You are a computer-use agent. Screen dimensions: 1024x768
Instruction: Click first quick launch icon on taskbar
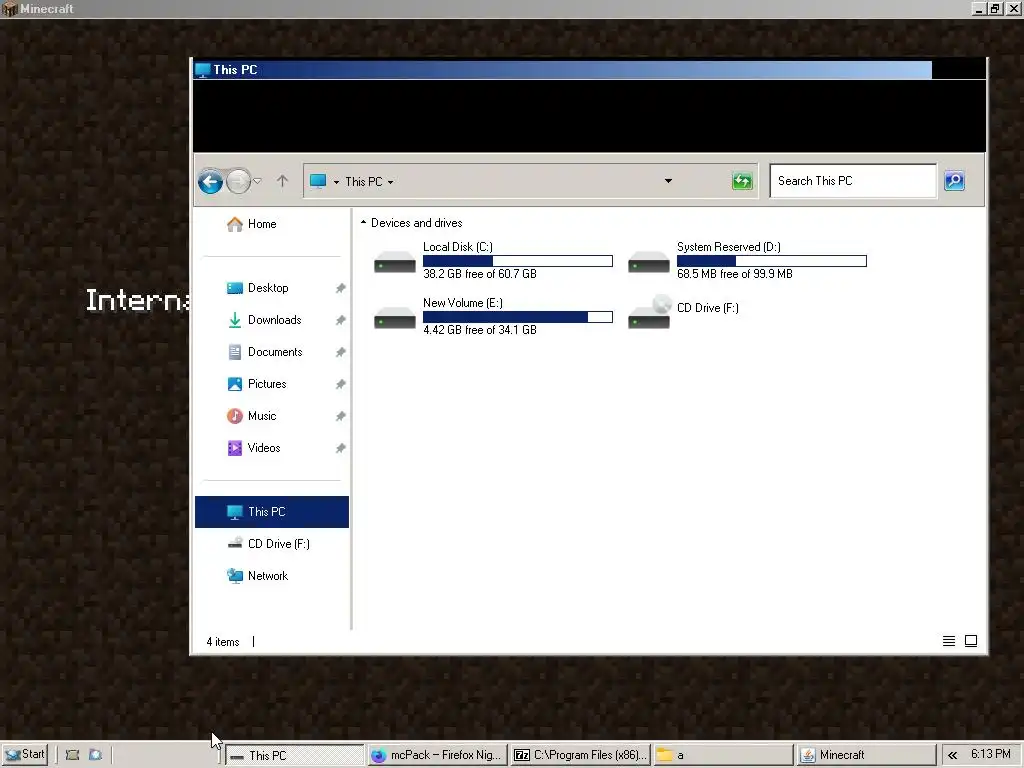72,755
